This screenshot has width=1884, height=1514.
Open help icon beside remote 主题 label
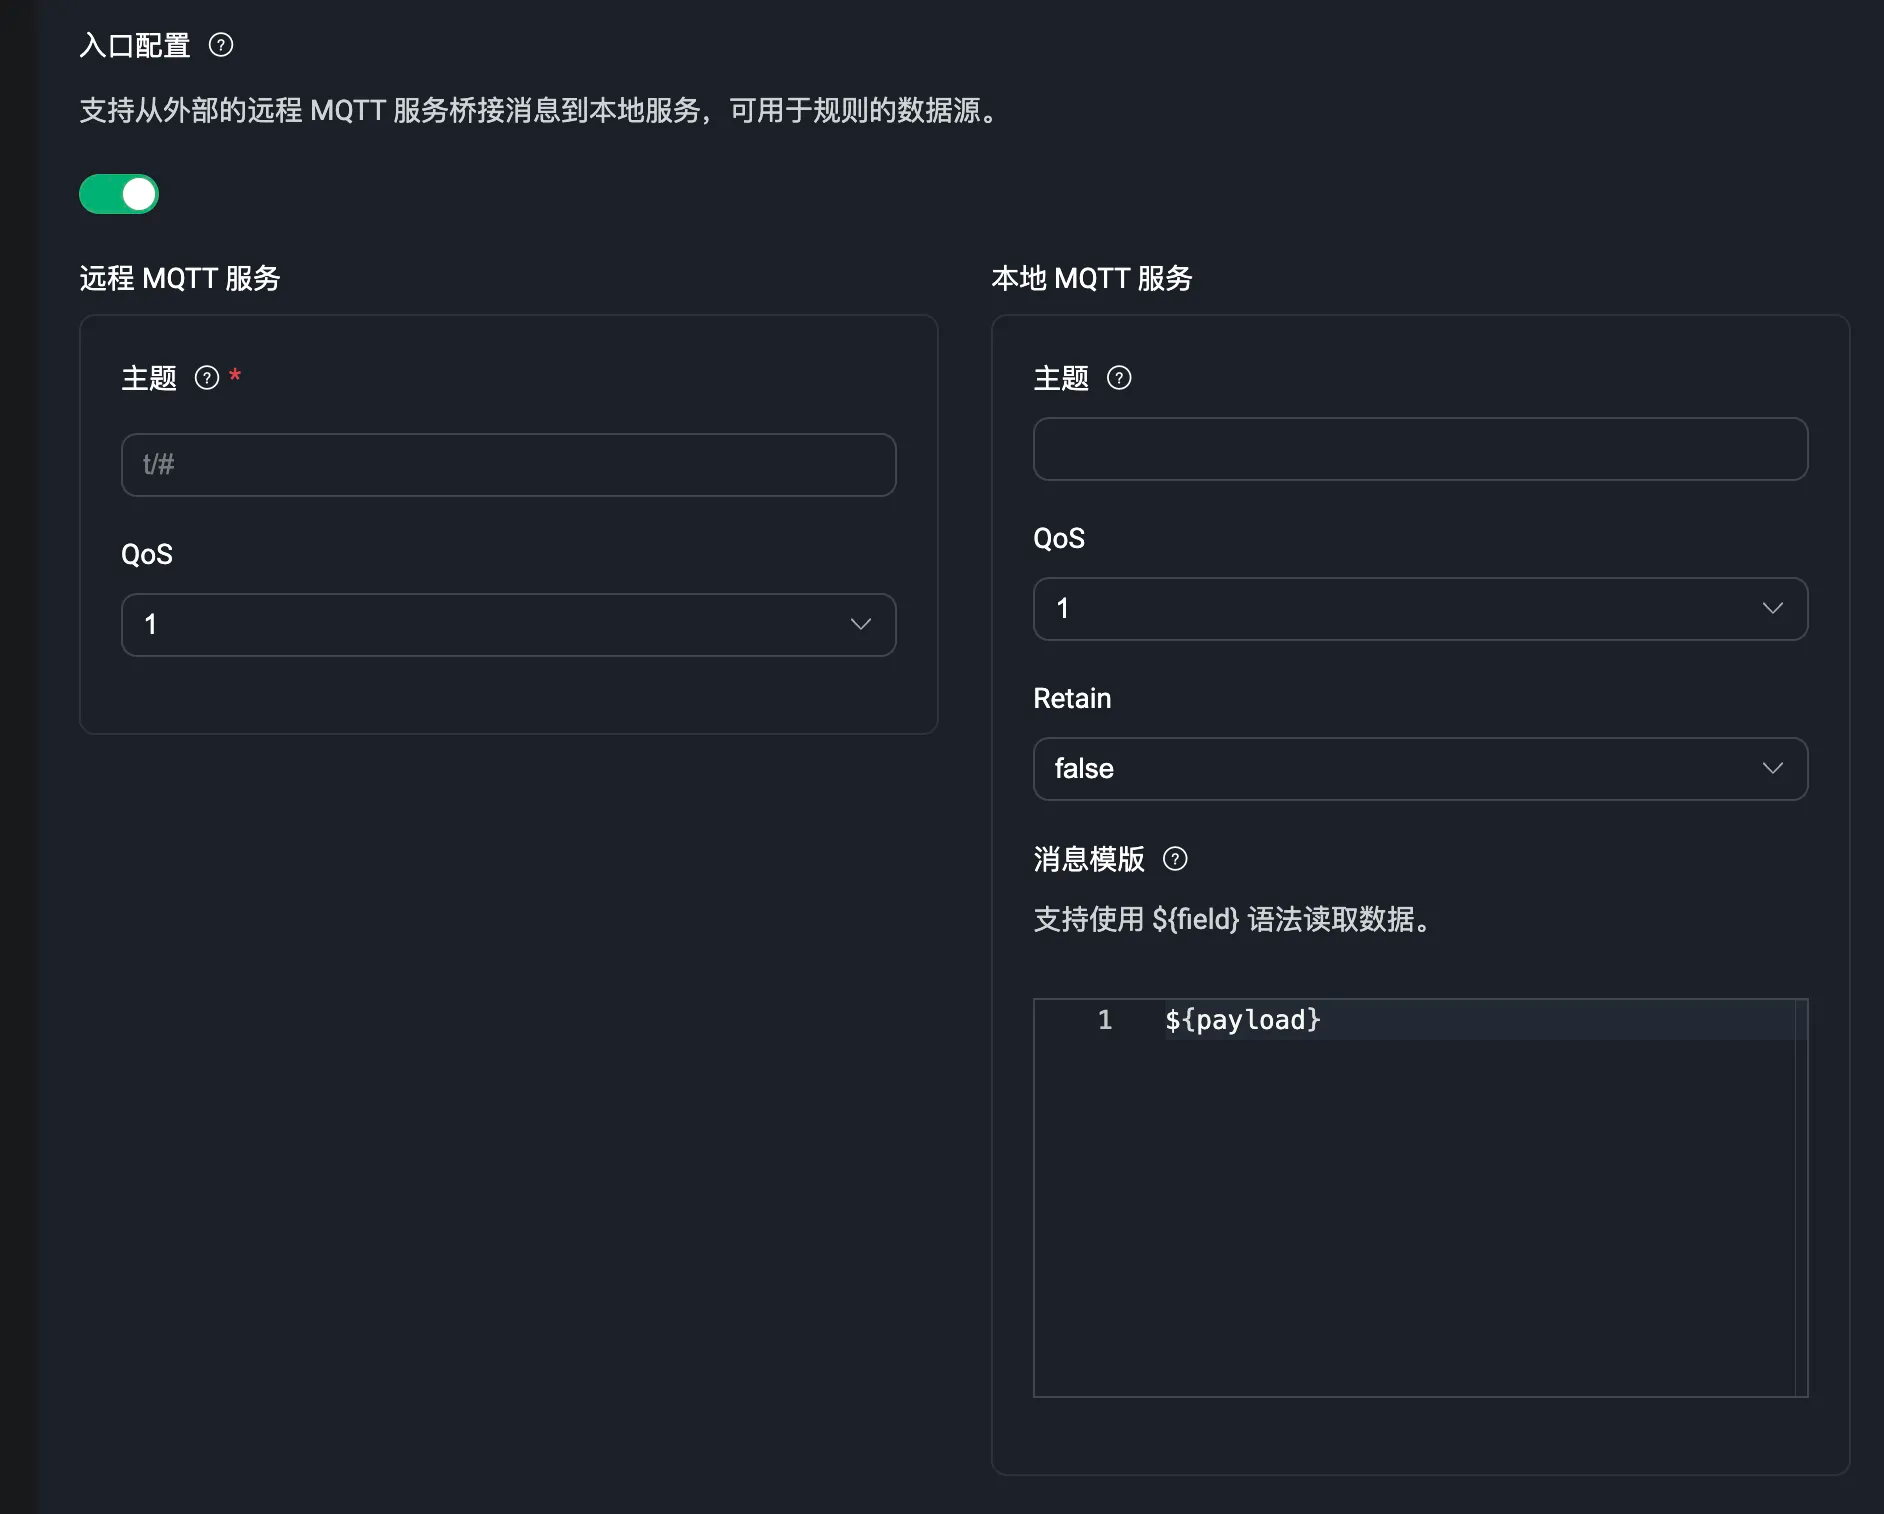pyautogui.click(x=206, y=378)
